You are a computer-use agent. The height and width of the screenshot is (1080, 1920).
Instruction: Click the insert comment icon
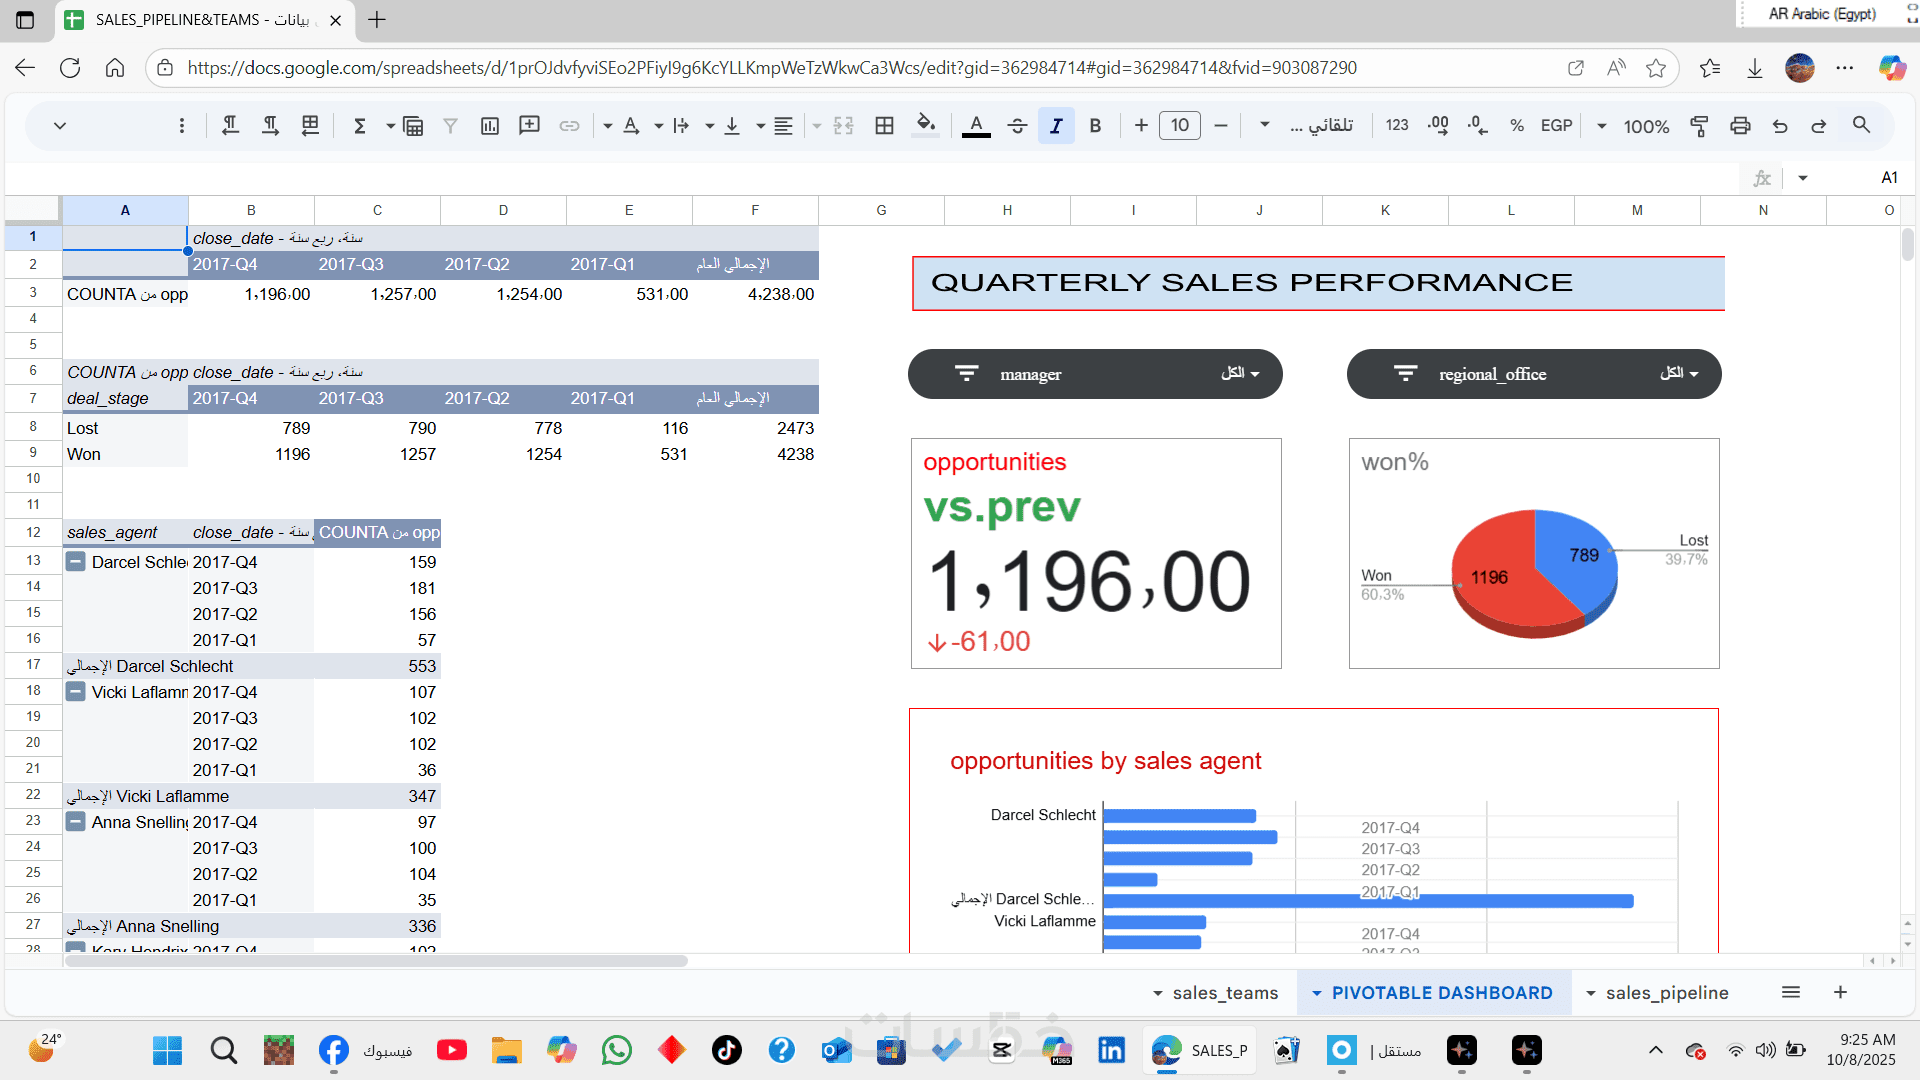(x=529, y=126)
